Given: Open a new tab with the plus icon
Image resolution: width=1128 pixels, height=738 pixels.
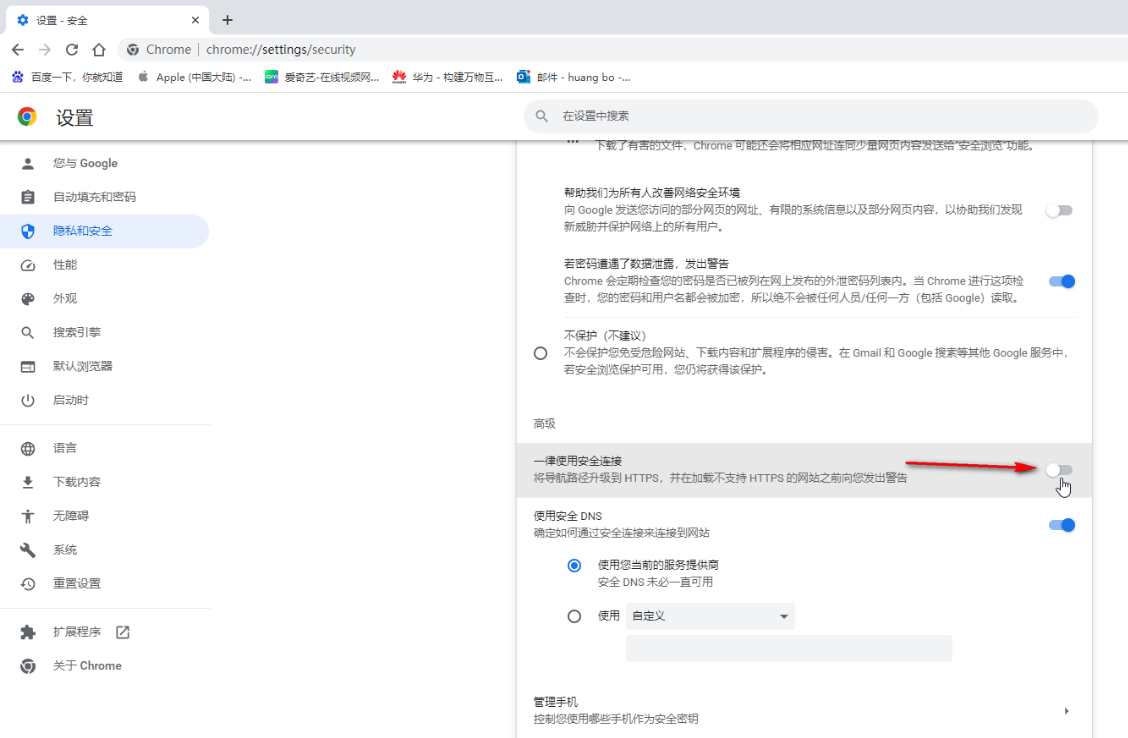Looking at the screenshot, I should (227, 20).
